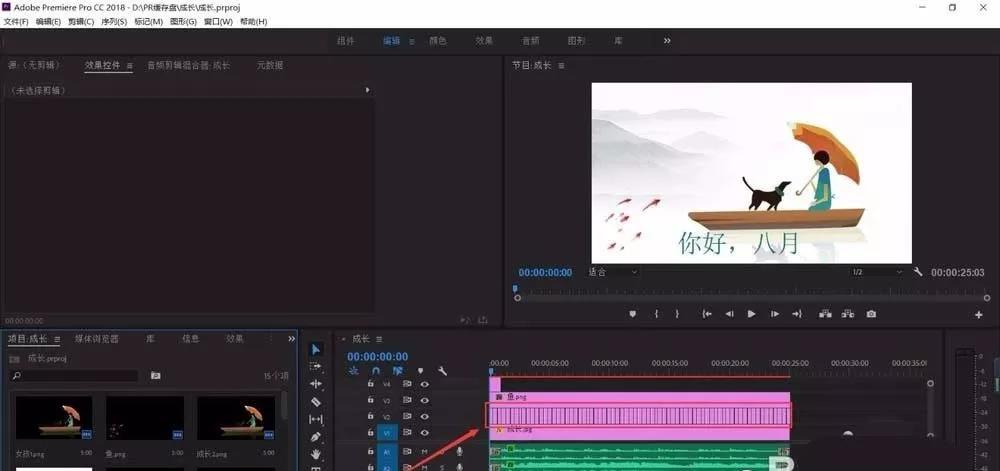Click Project panel search field
This screenshot has width=1000, height=471.
(x=74, y=376)
